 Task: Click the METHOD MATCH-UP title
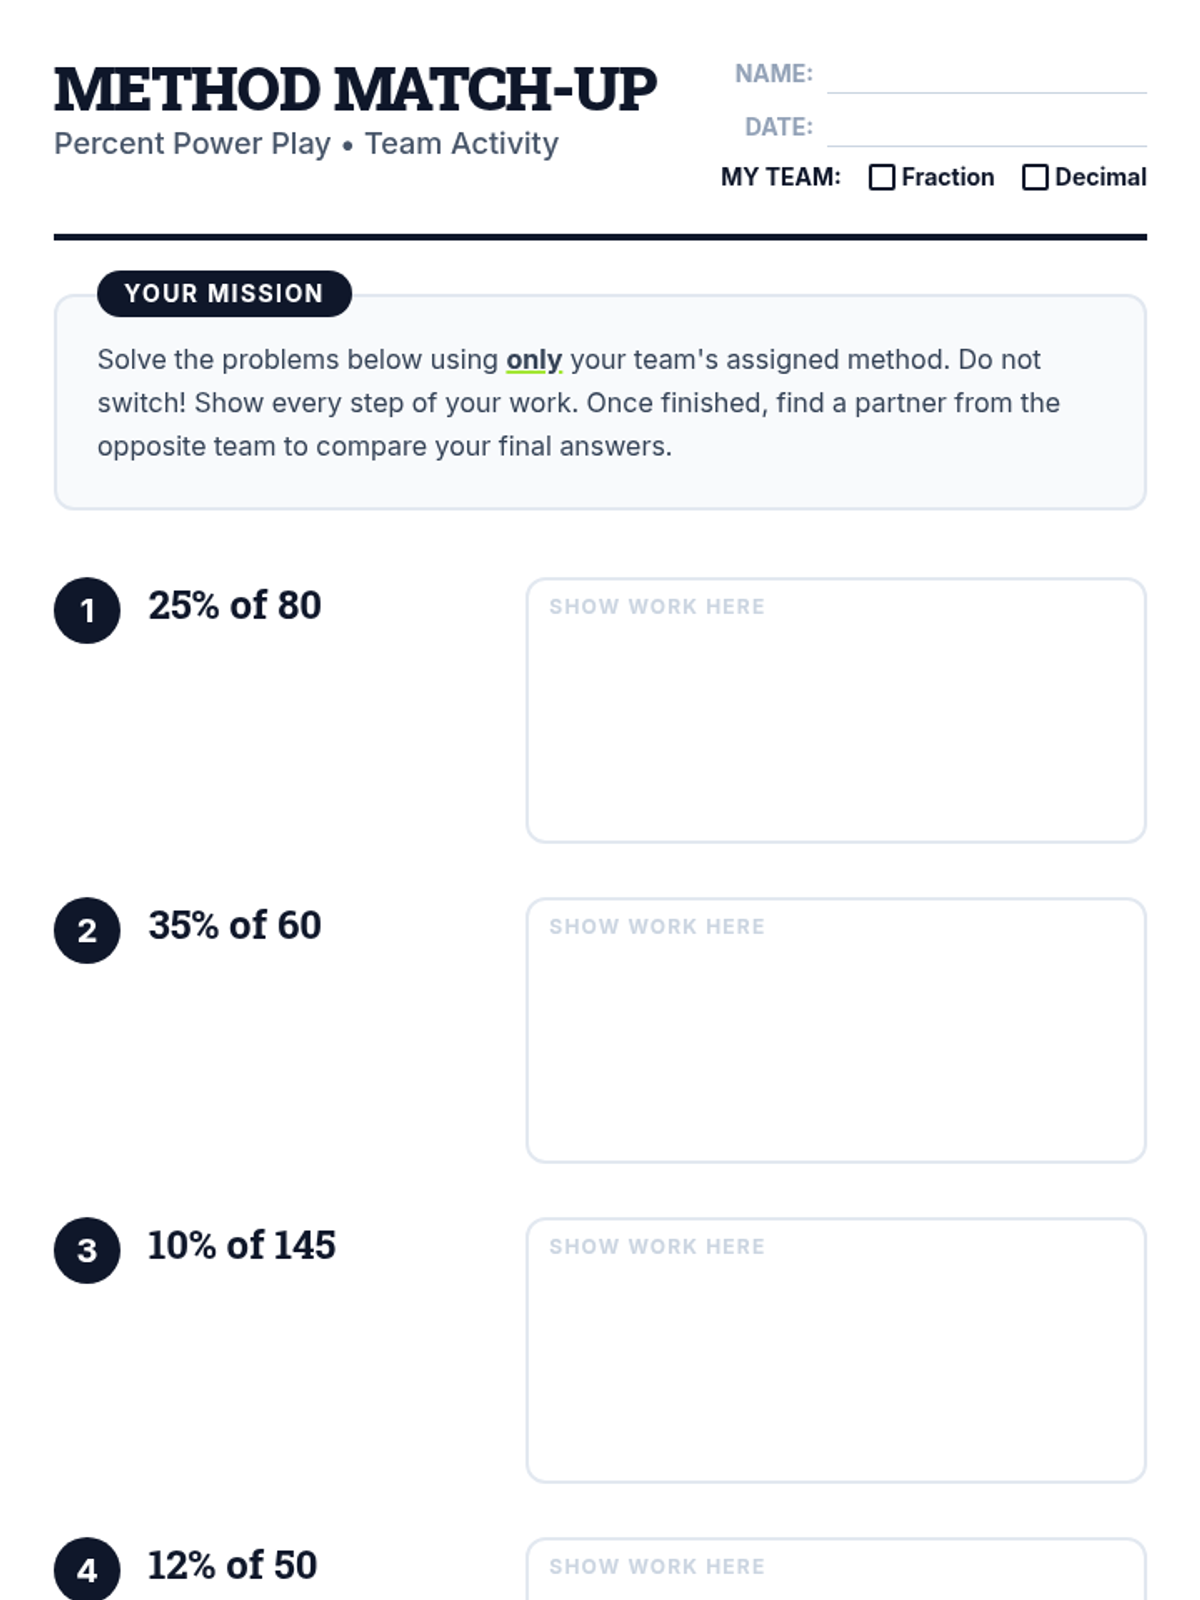355,90
